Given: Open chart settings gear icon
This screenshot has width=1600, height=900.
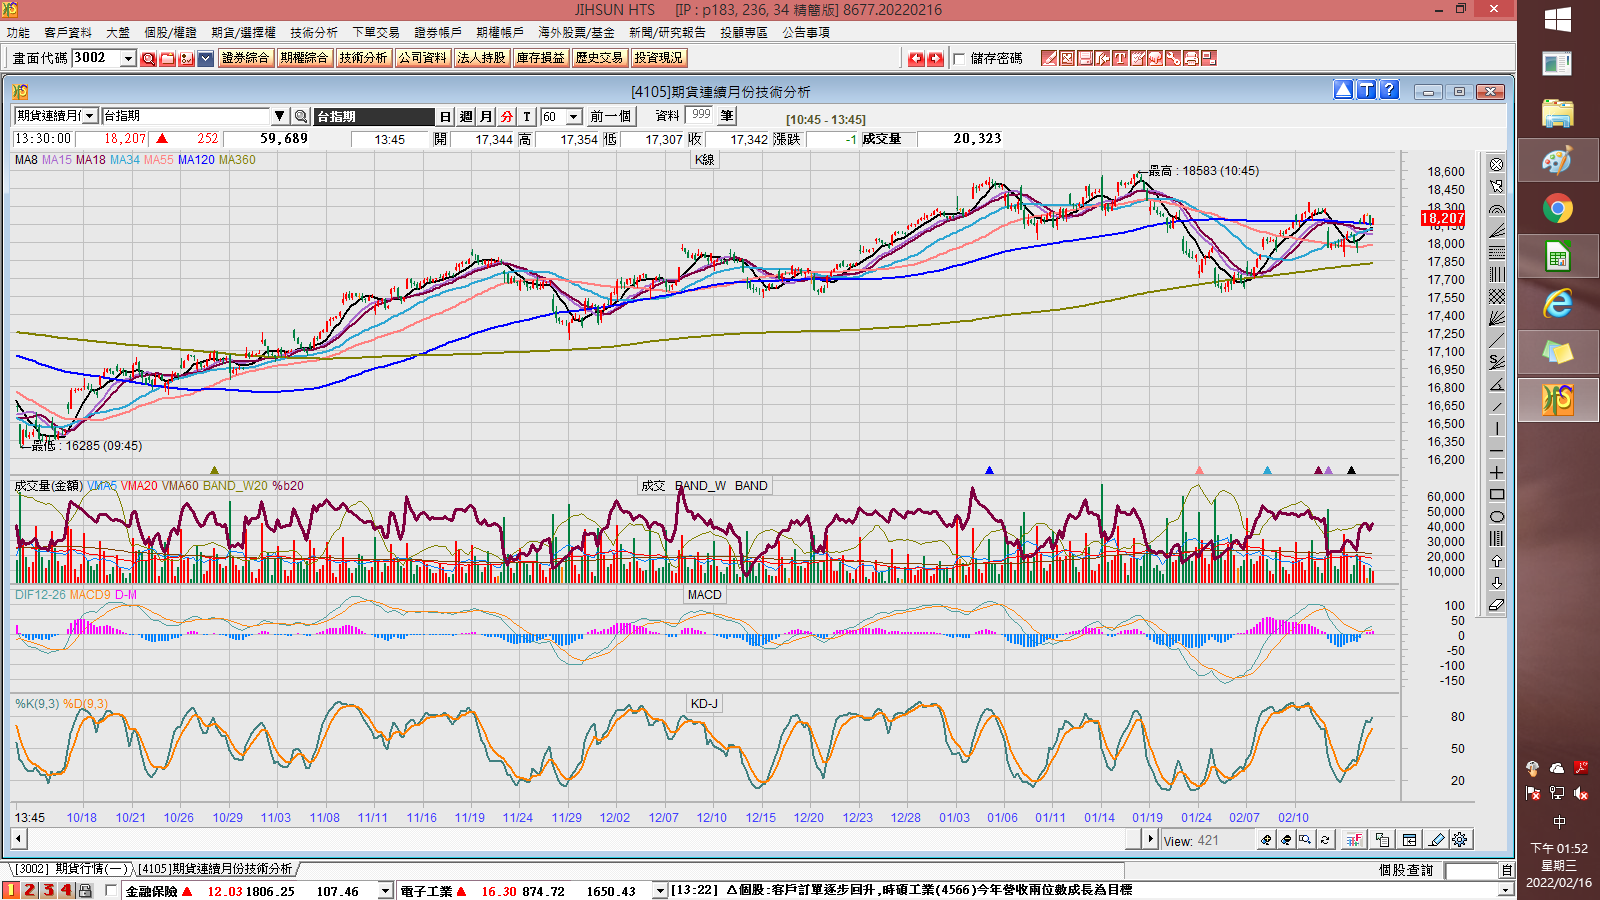Looking at the screenshot, I should coord(1460,840).
